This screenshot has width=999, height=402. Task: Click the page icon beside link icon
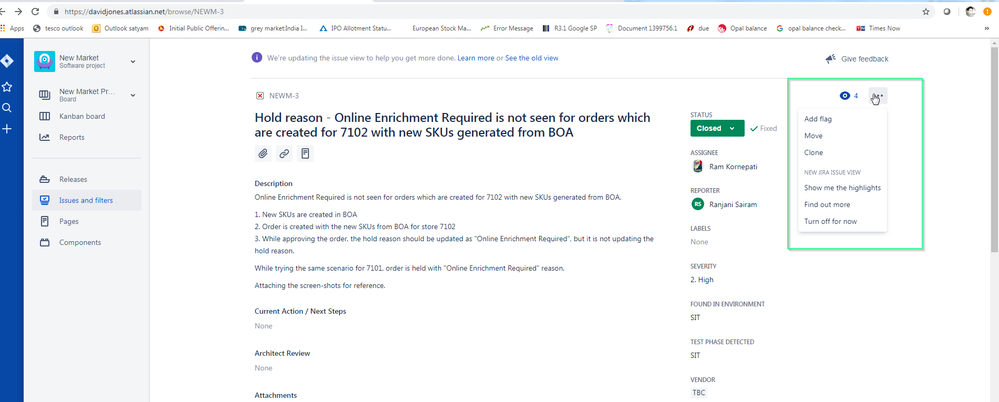coord(305,154)
